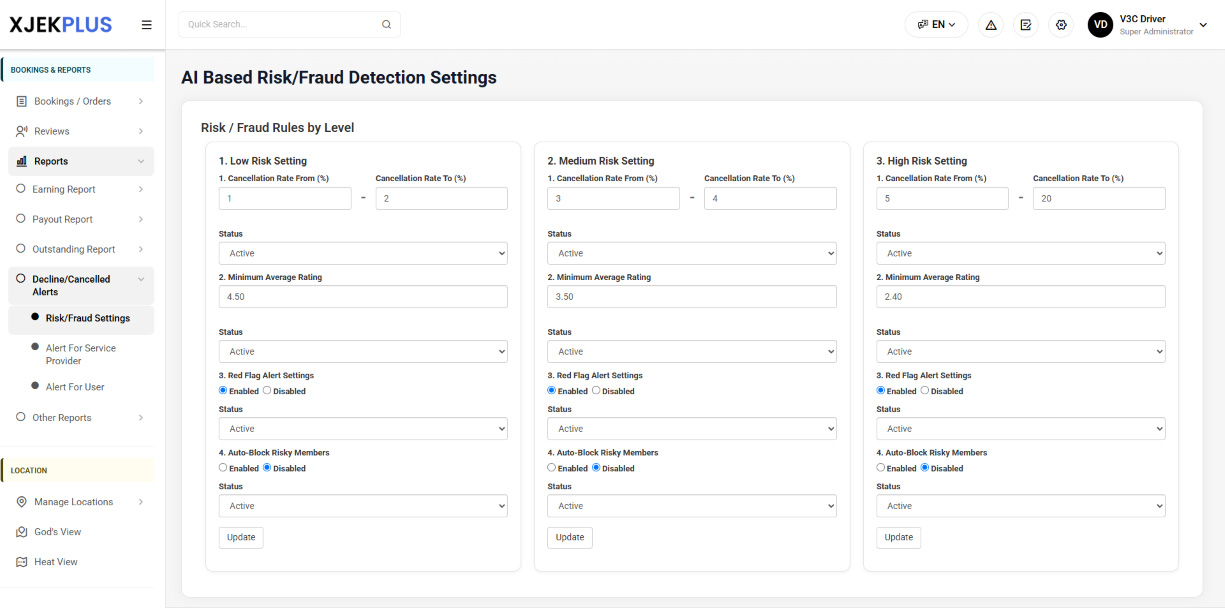Click Update in Medium Risk Setting
Screen dimensions: 1225x608
[570, 537]
